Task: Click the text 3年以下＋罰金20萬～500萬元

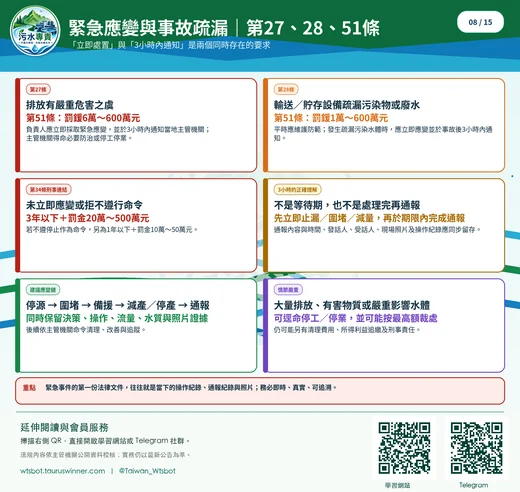Action: tap(87, 218)
